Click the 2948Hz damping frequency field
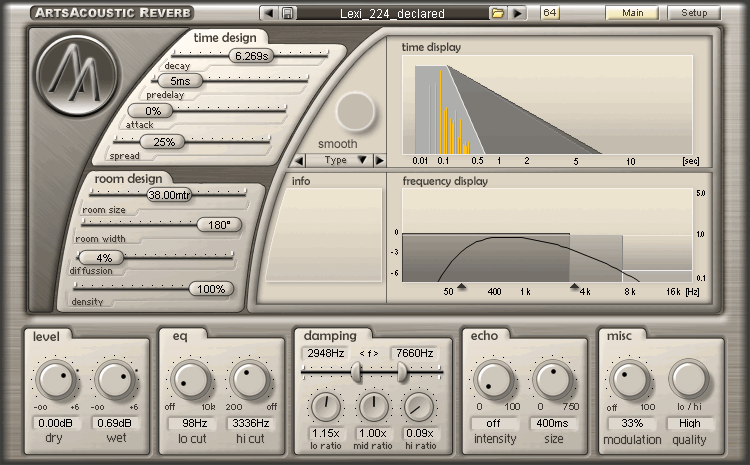The width and height of the screenshot is (750, 465). 326,353
